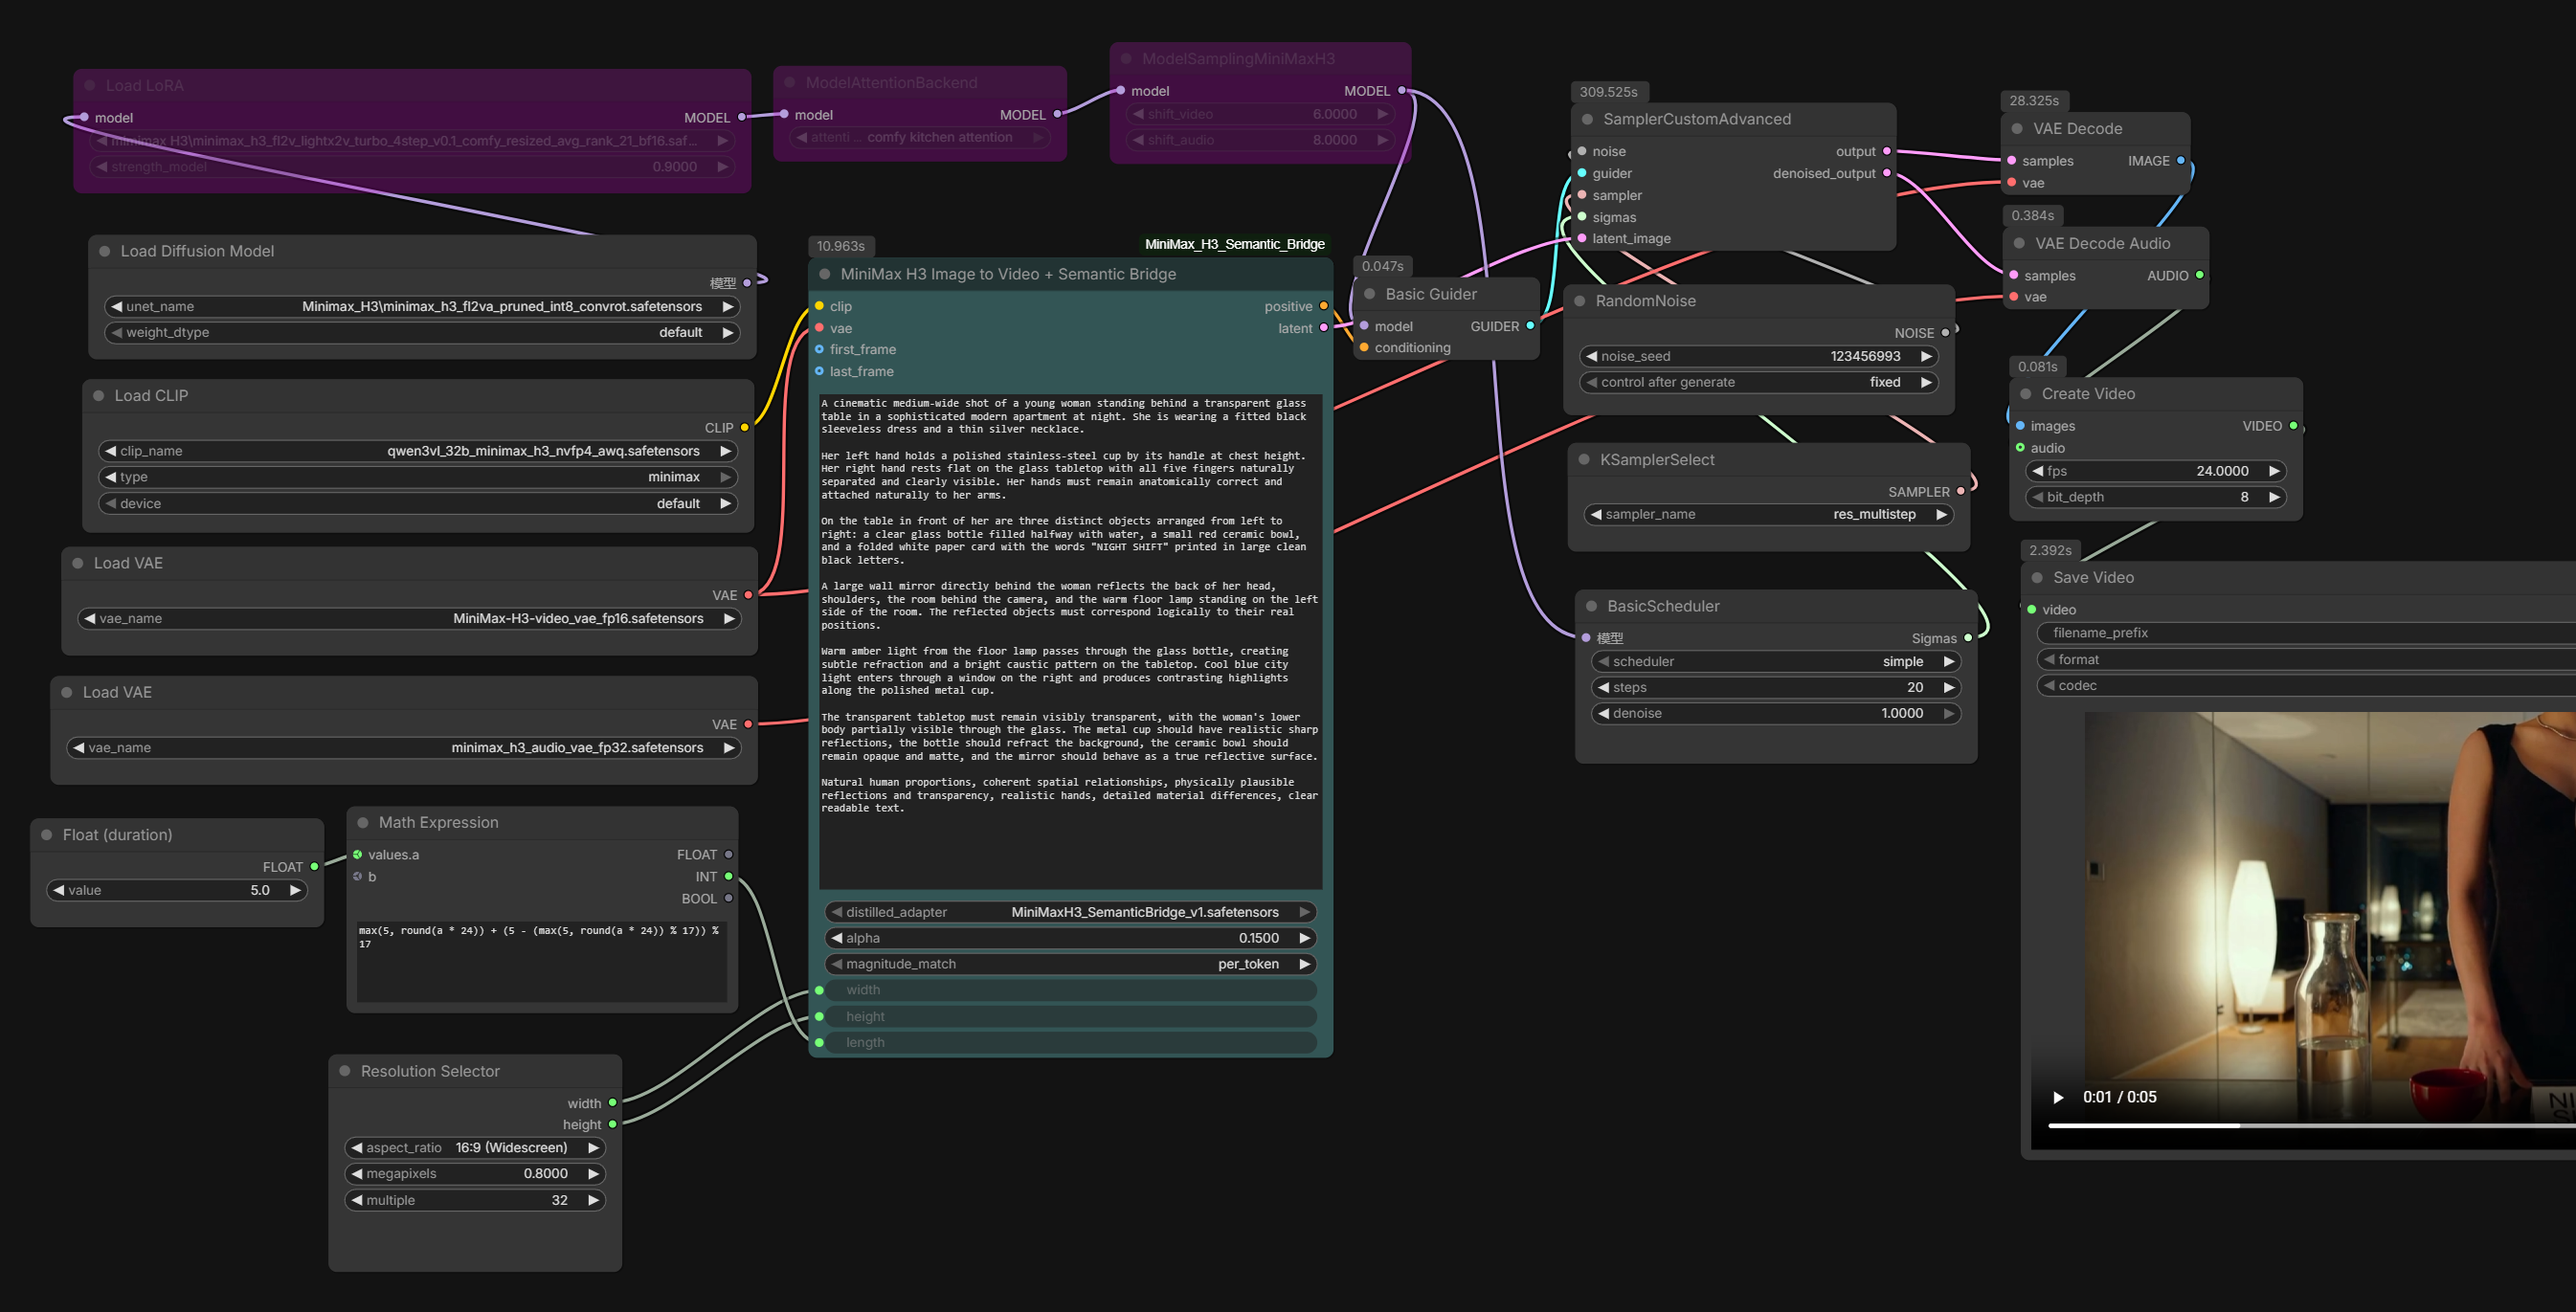Increase Float duration value

click(295, 890)
